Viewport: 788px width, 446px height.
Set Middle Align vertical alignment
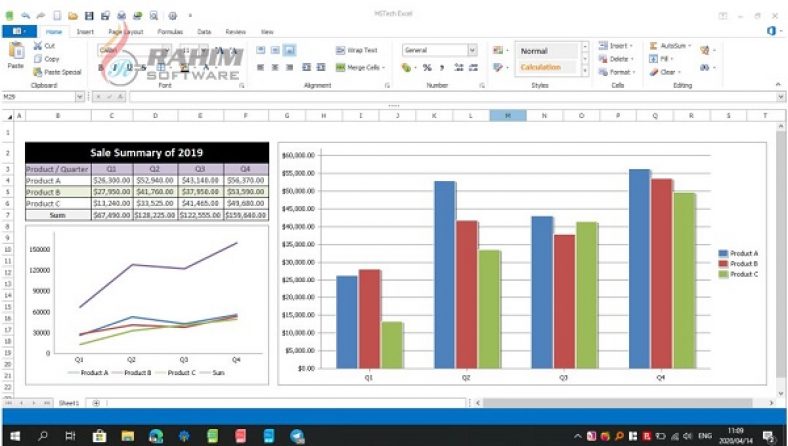click(x=275, y=50)
